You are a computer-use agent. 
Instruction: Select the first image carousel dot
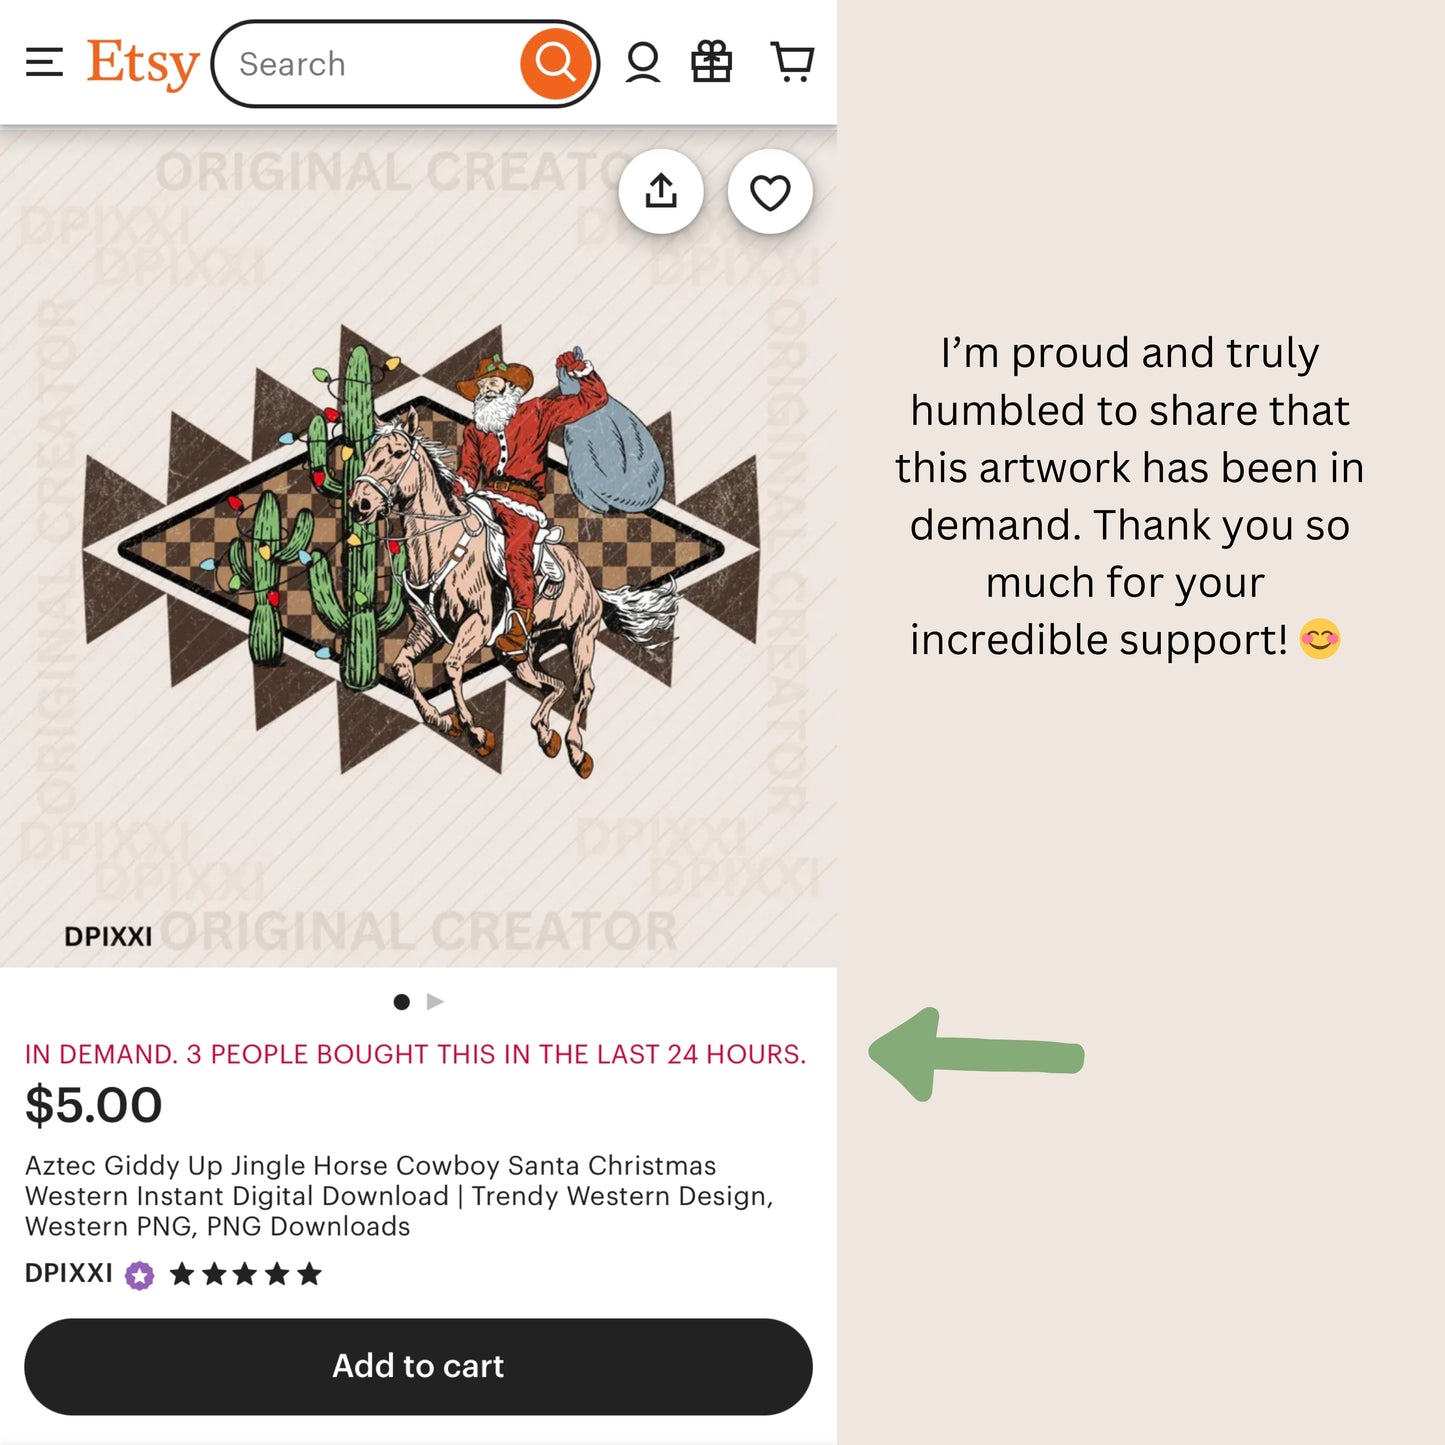(x=402, y=1002)
